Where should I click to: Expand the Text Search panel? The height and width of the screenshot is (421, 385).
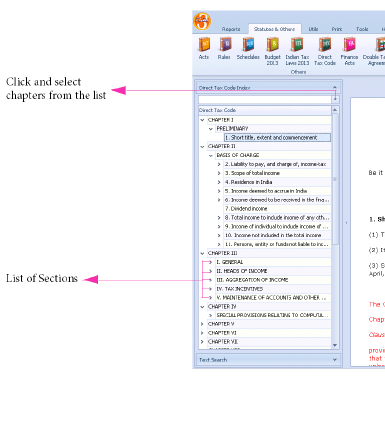pyautogui.click(x=335, y=360)
